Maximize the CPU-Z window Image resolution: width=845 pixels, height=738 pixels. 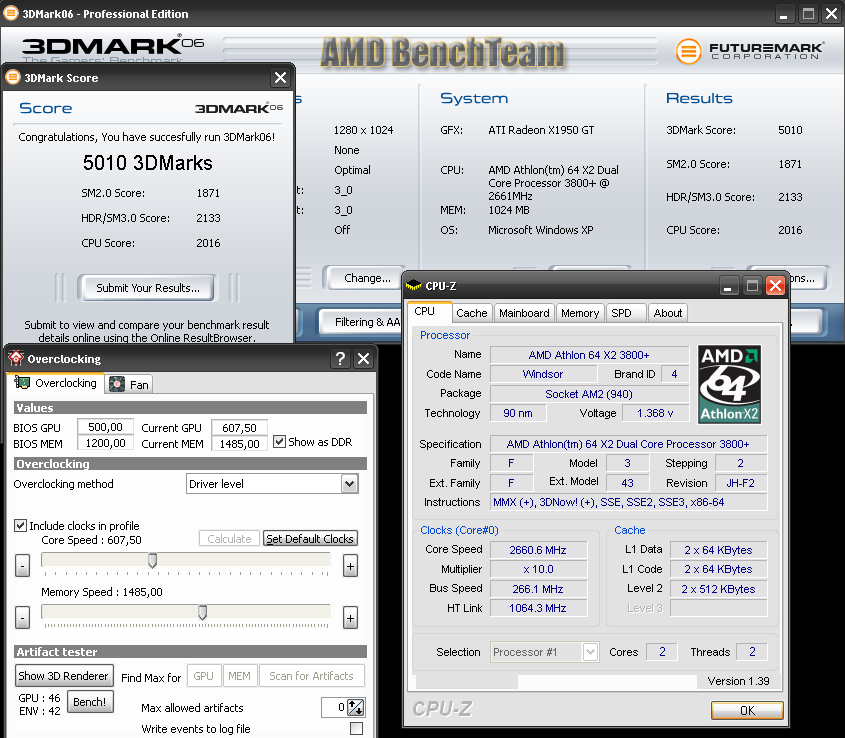[x=752, y=286]
